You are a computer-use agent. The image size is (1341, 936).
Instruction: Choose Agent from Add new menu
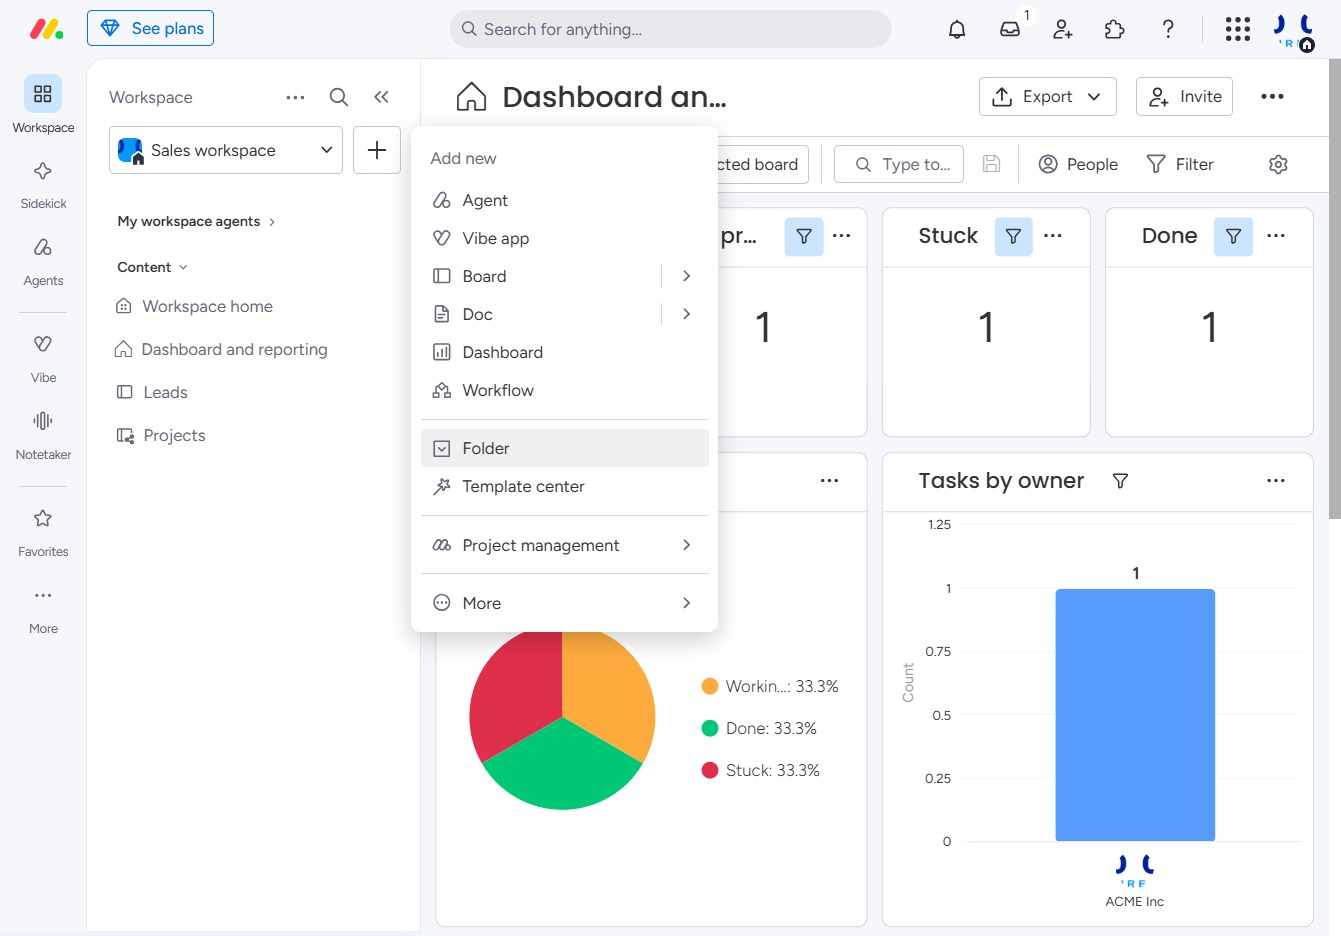[564, 200]
